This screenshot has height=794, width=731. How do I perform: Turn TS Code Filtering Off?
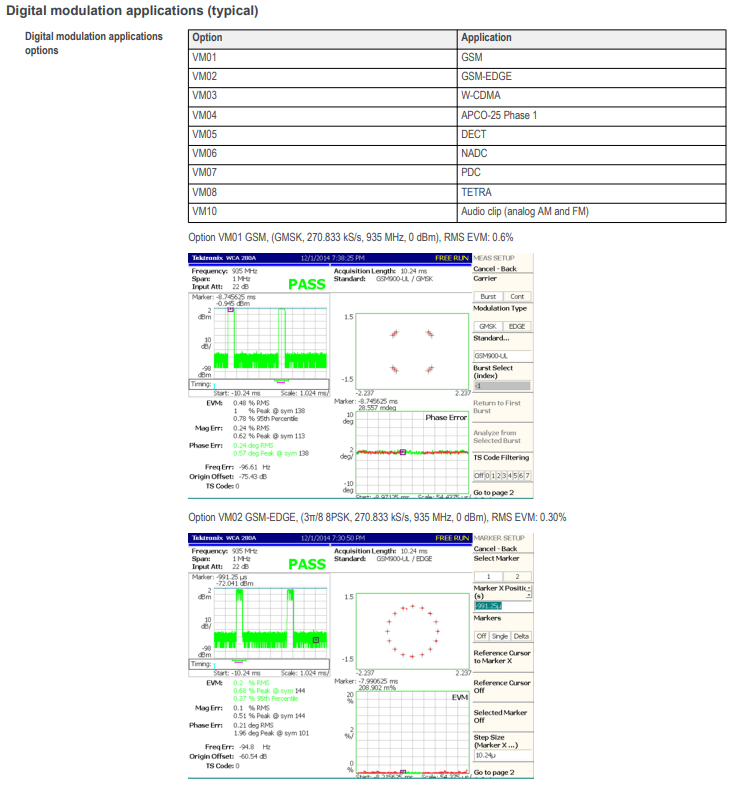click(x=479, y=475)
